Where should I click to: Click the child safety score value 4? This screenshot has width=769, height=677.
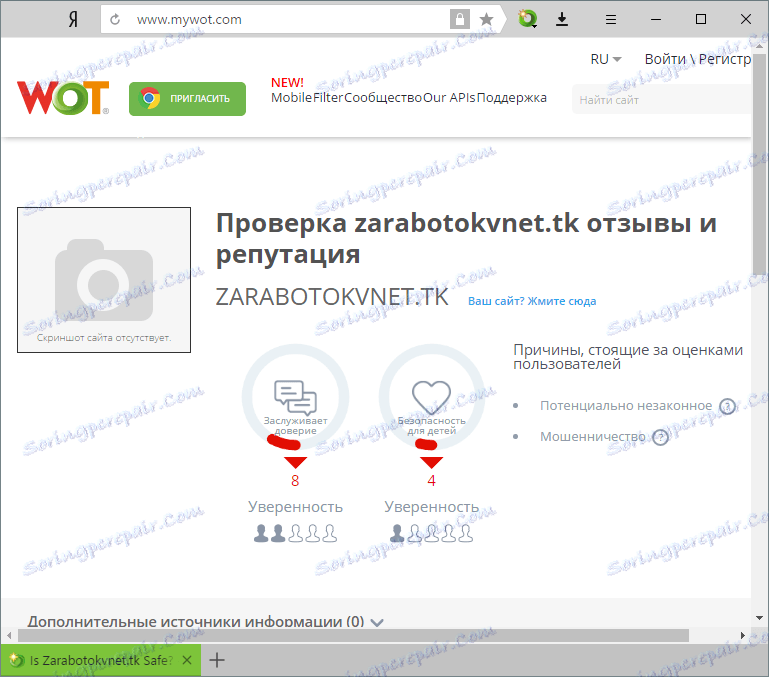[431, 480]
